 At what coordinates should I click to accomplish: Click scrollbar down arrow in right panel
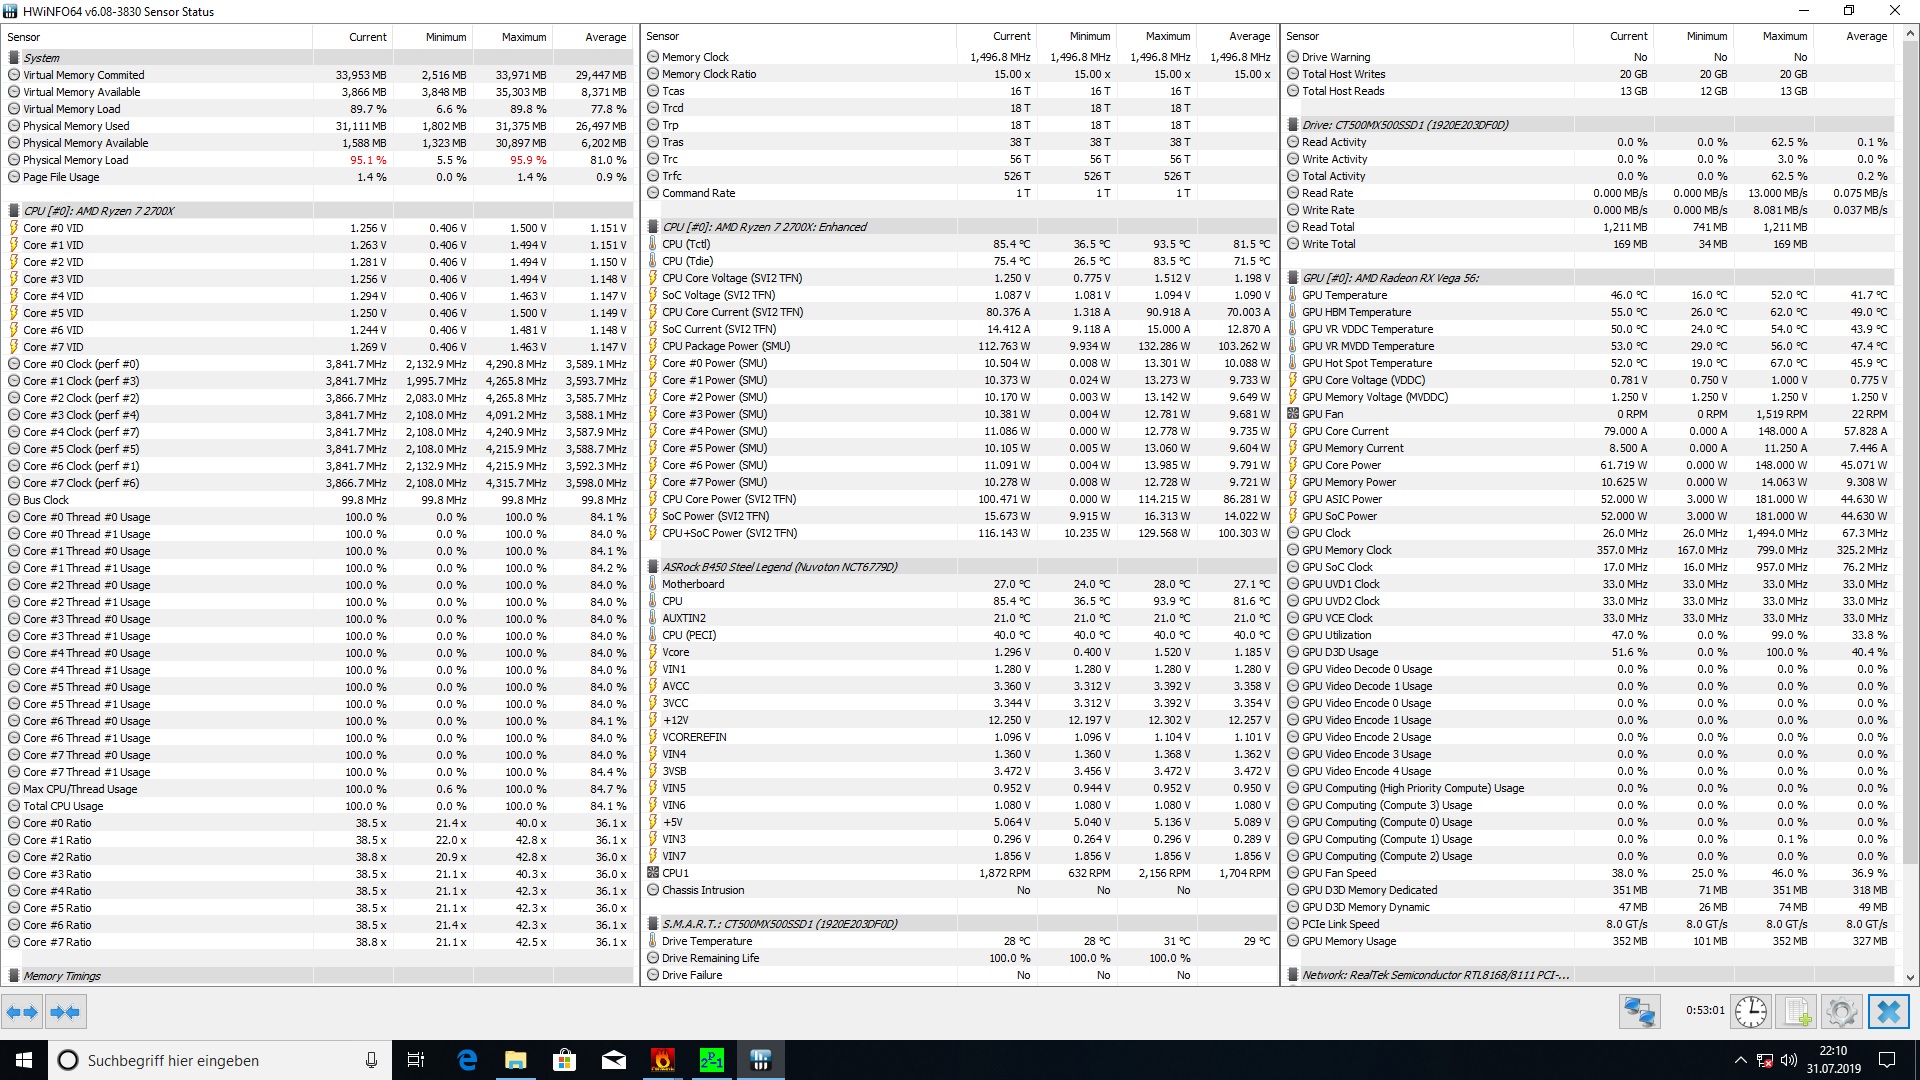[x=1910, y=977]
